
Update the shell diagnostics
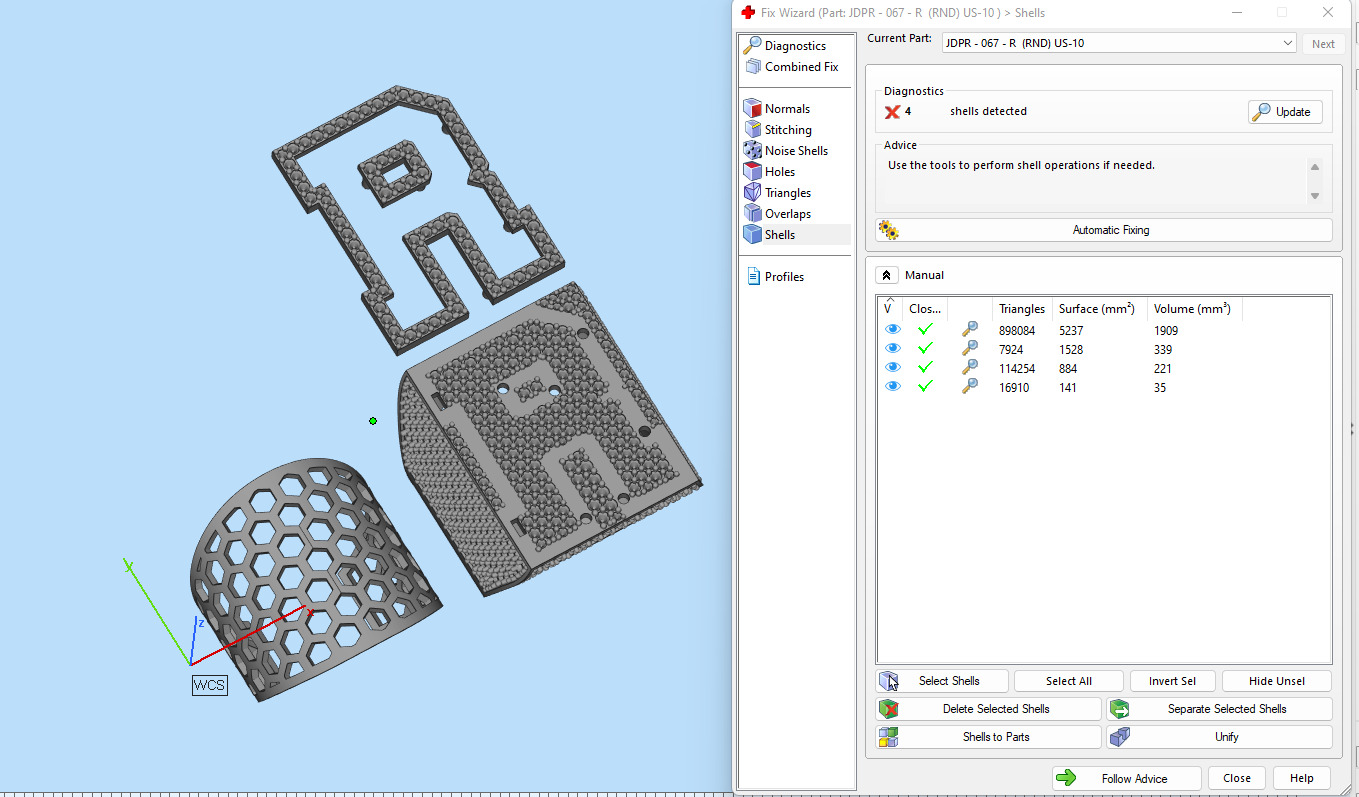coord(1285,112)
